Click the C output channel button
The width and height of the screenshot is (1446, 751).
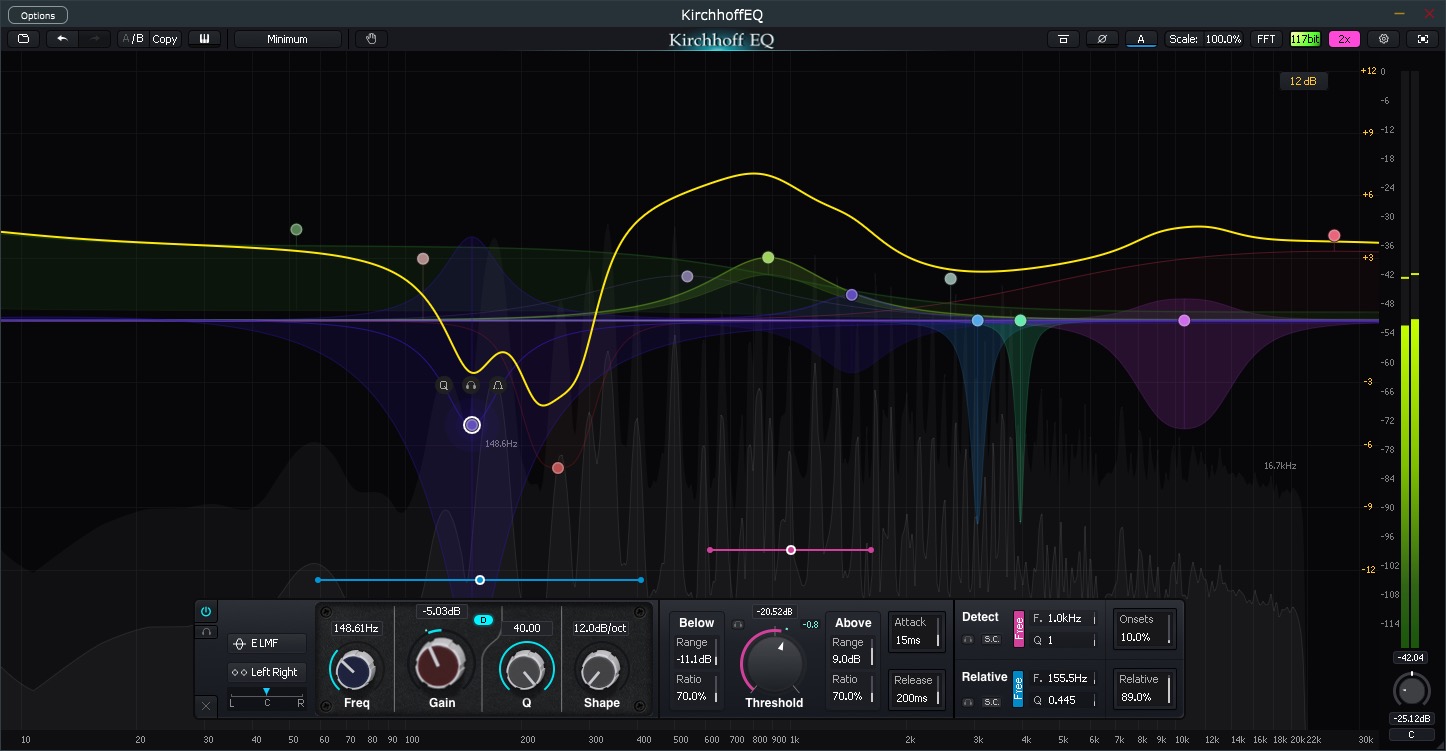(1411, 735)
